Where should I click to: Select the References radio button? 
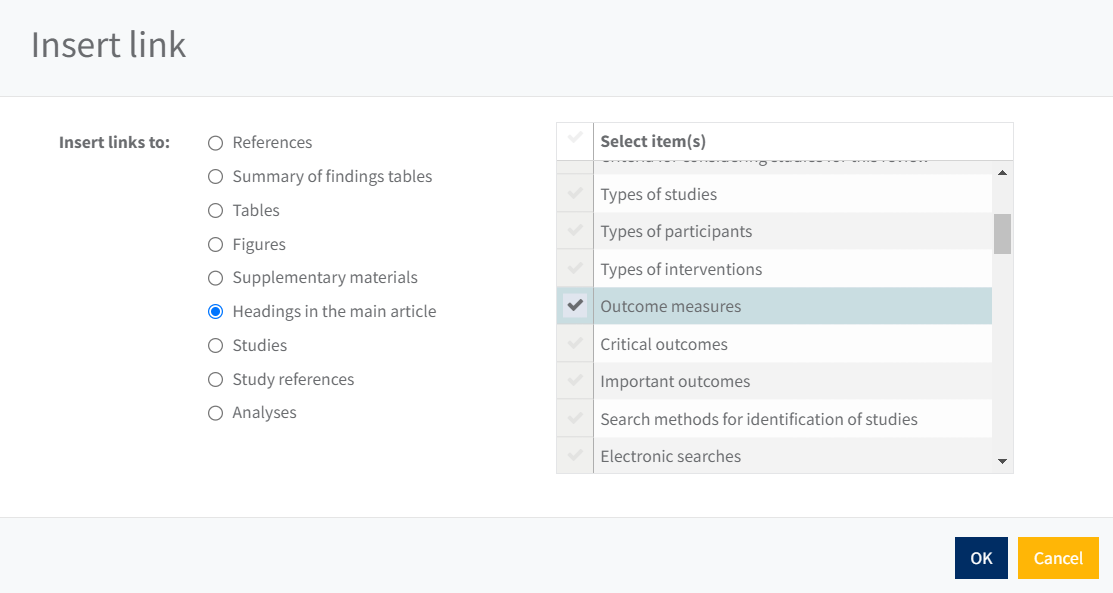coord(215,143)
